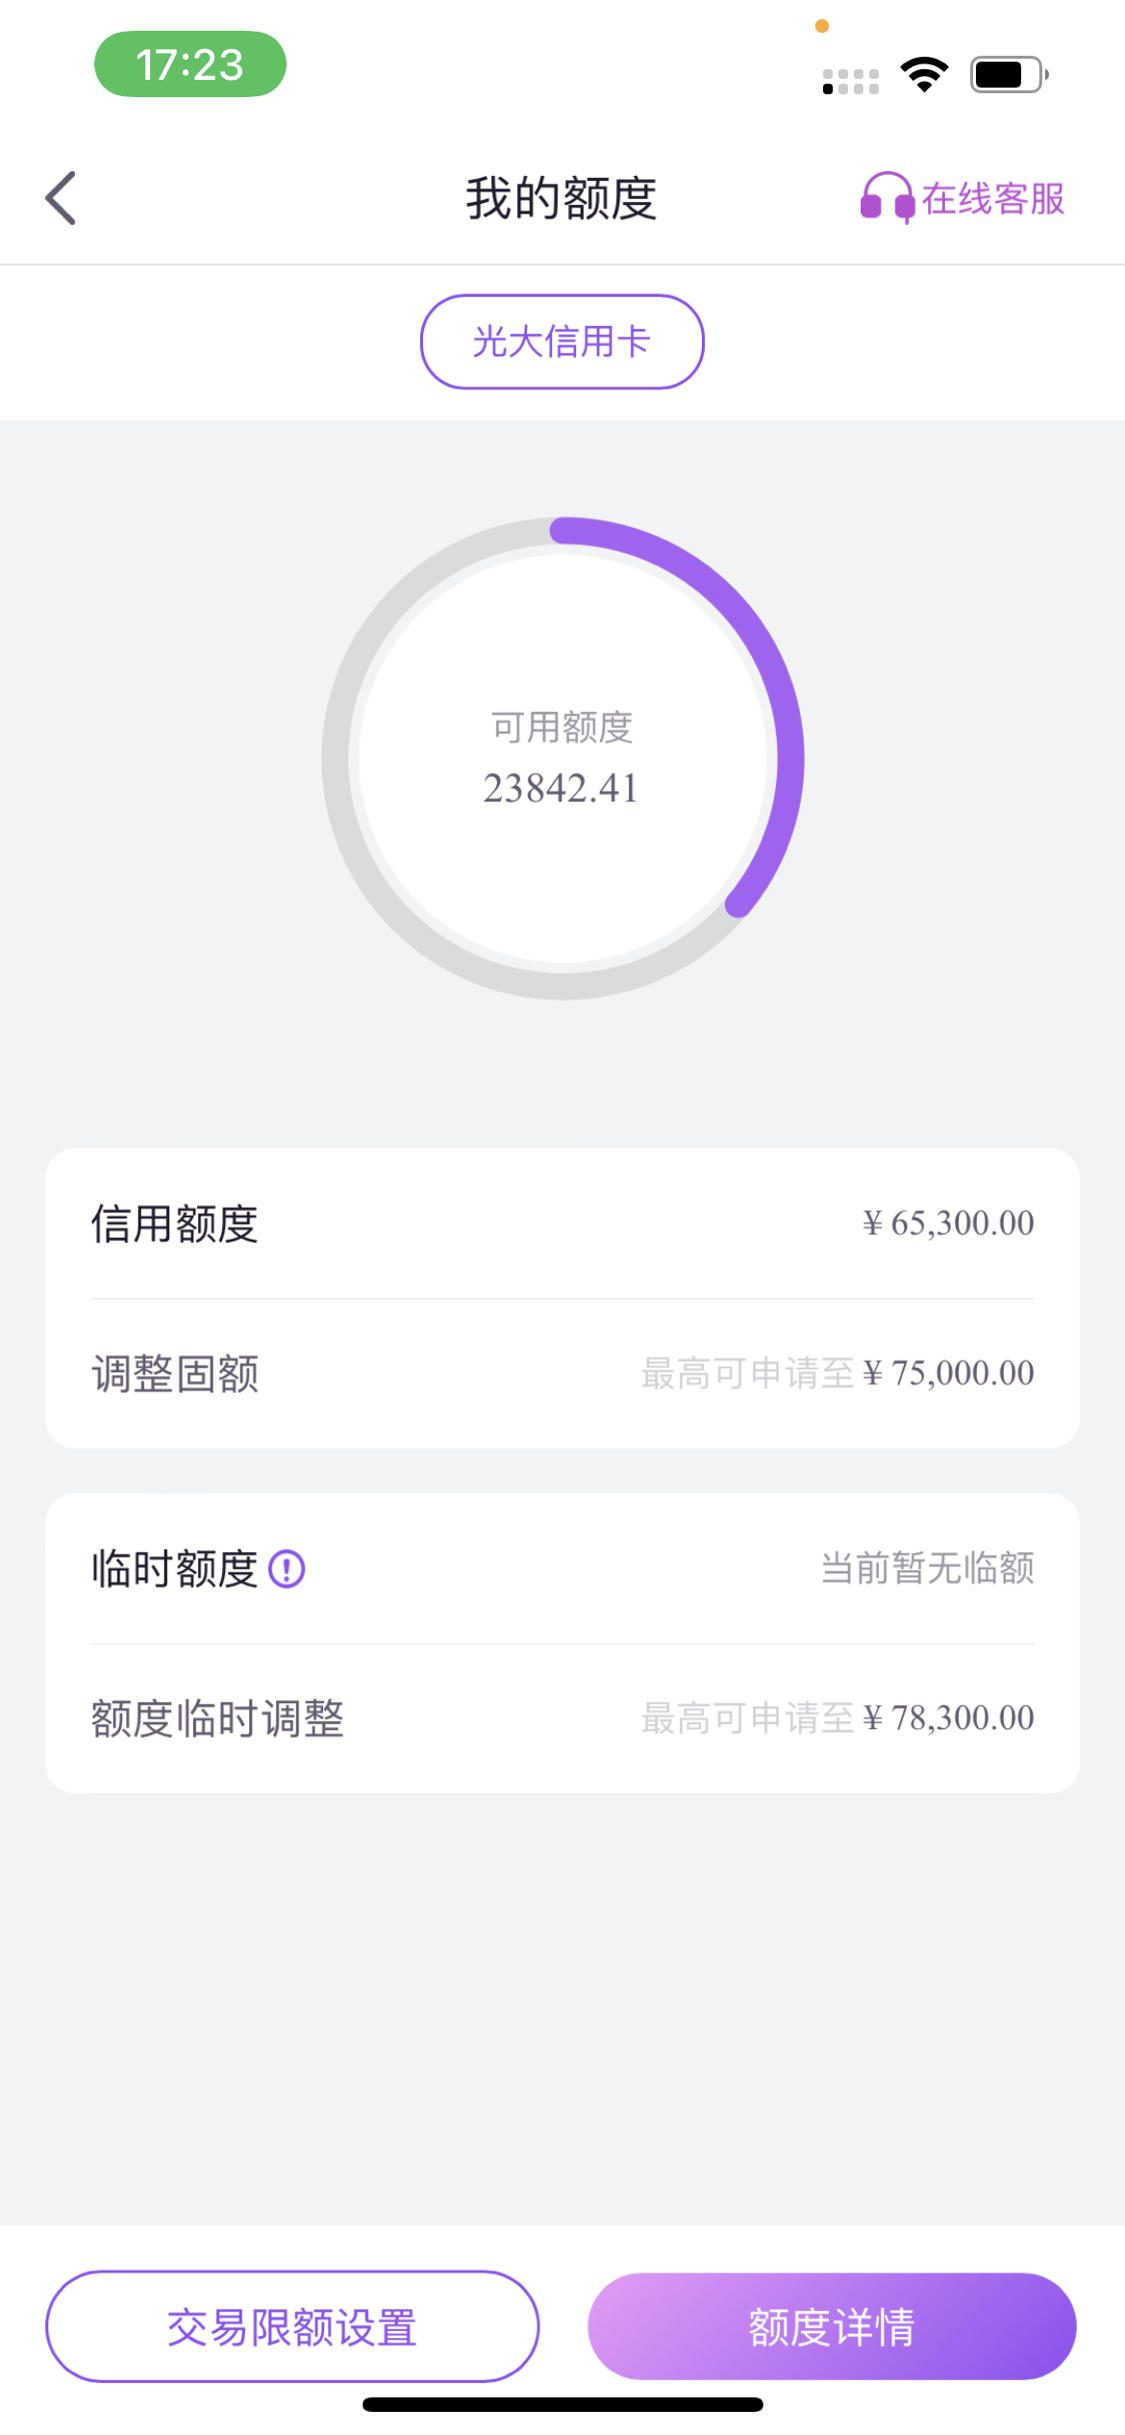The height and width of the screenshot is (2435, 1125).
Task: Select the 光大信用卡 card selector
Action: coord(562,341)
